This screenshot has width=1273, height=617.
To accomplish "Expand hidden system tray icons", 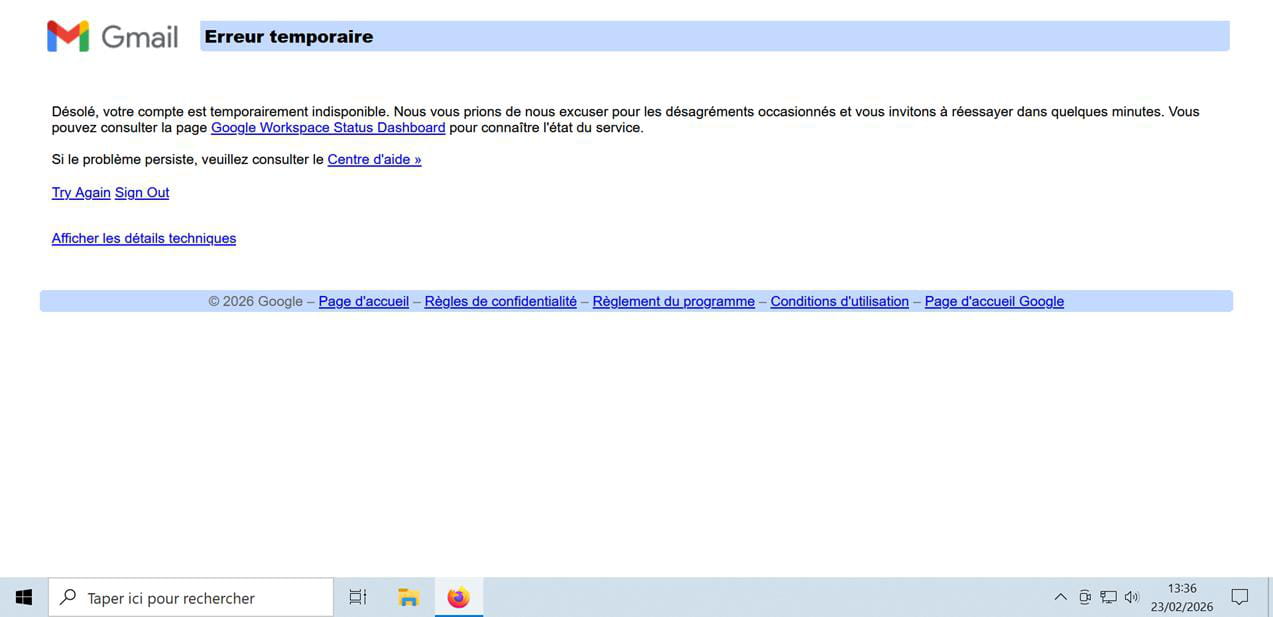I will (x=1060, y=597).
